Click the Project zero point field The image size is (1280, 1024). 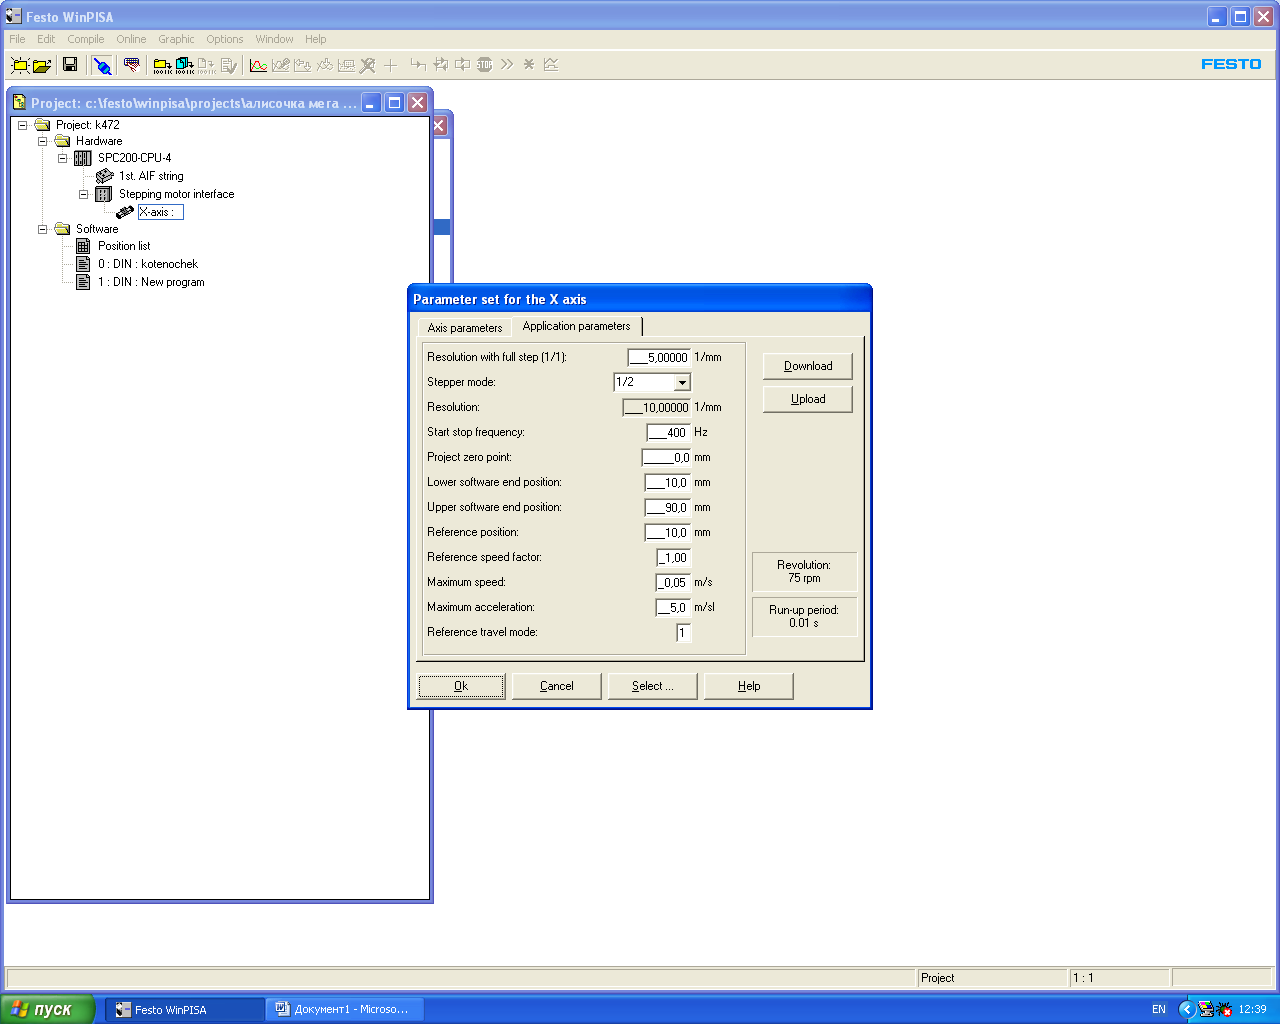[666, 457]
